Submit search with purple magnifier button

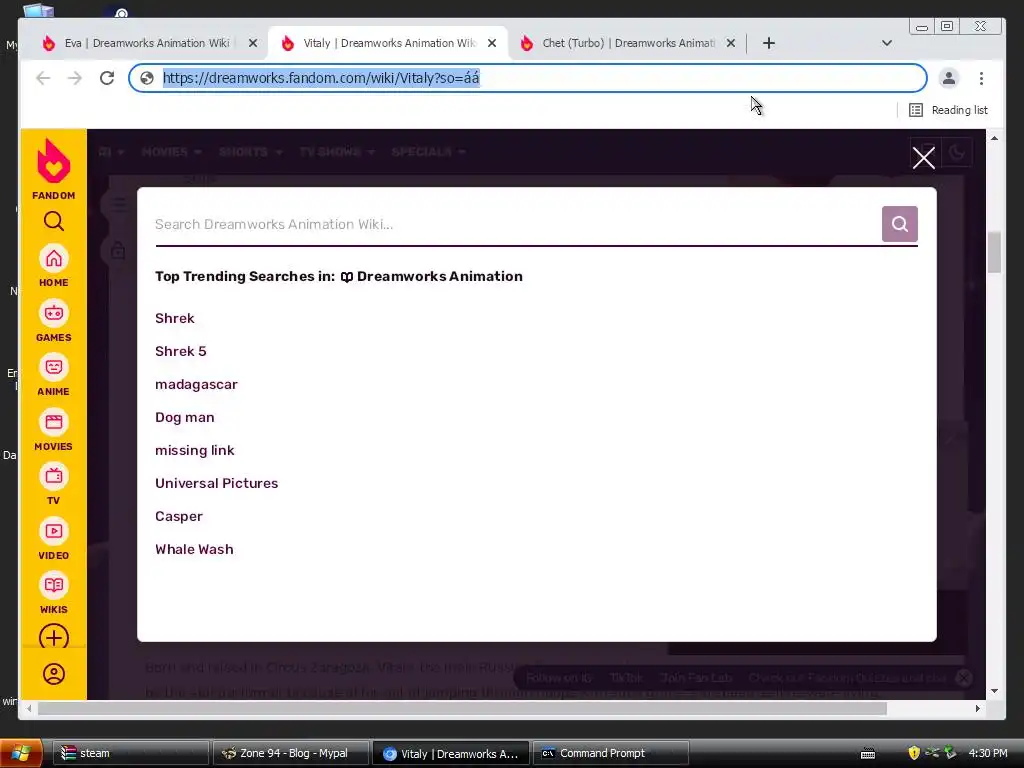pos(899,224)
